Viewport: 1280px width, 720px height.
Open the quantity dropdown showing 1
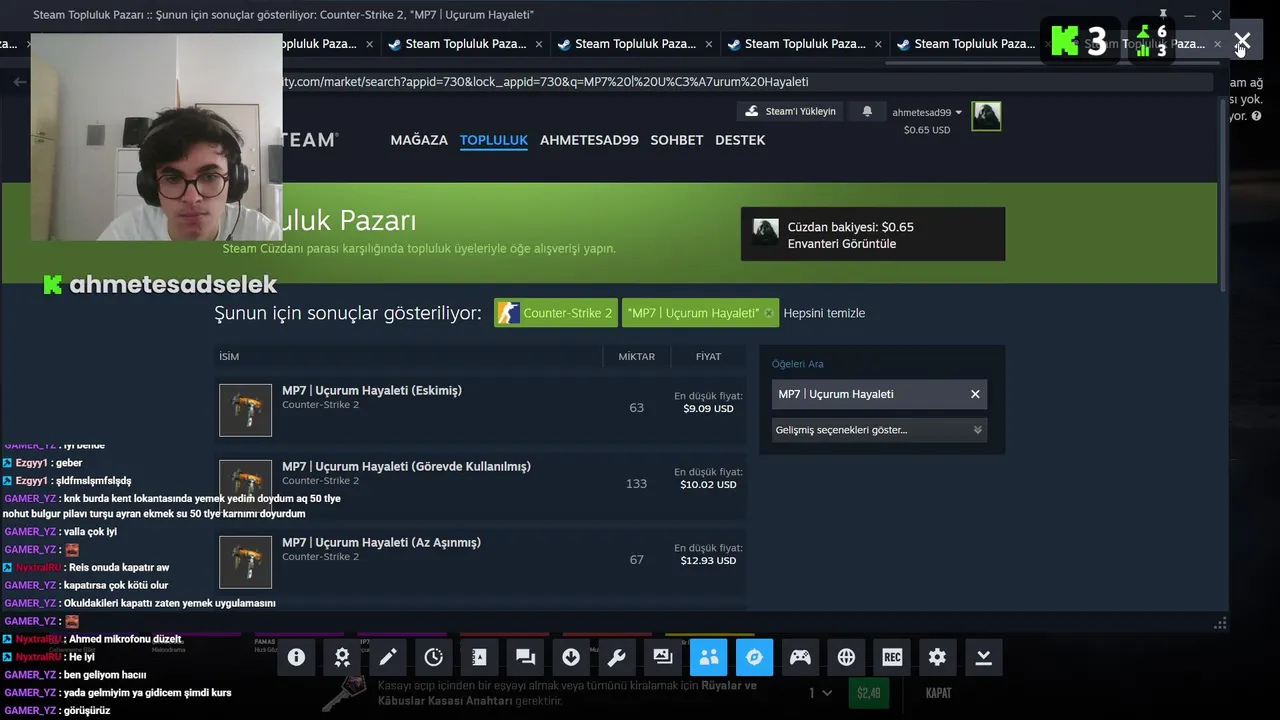point(820,693)
